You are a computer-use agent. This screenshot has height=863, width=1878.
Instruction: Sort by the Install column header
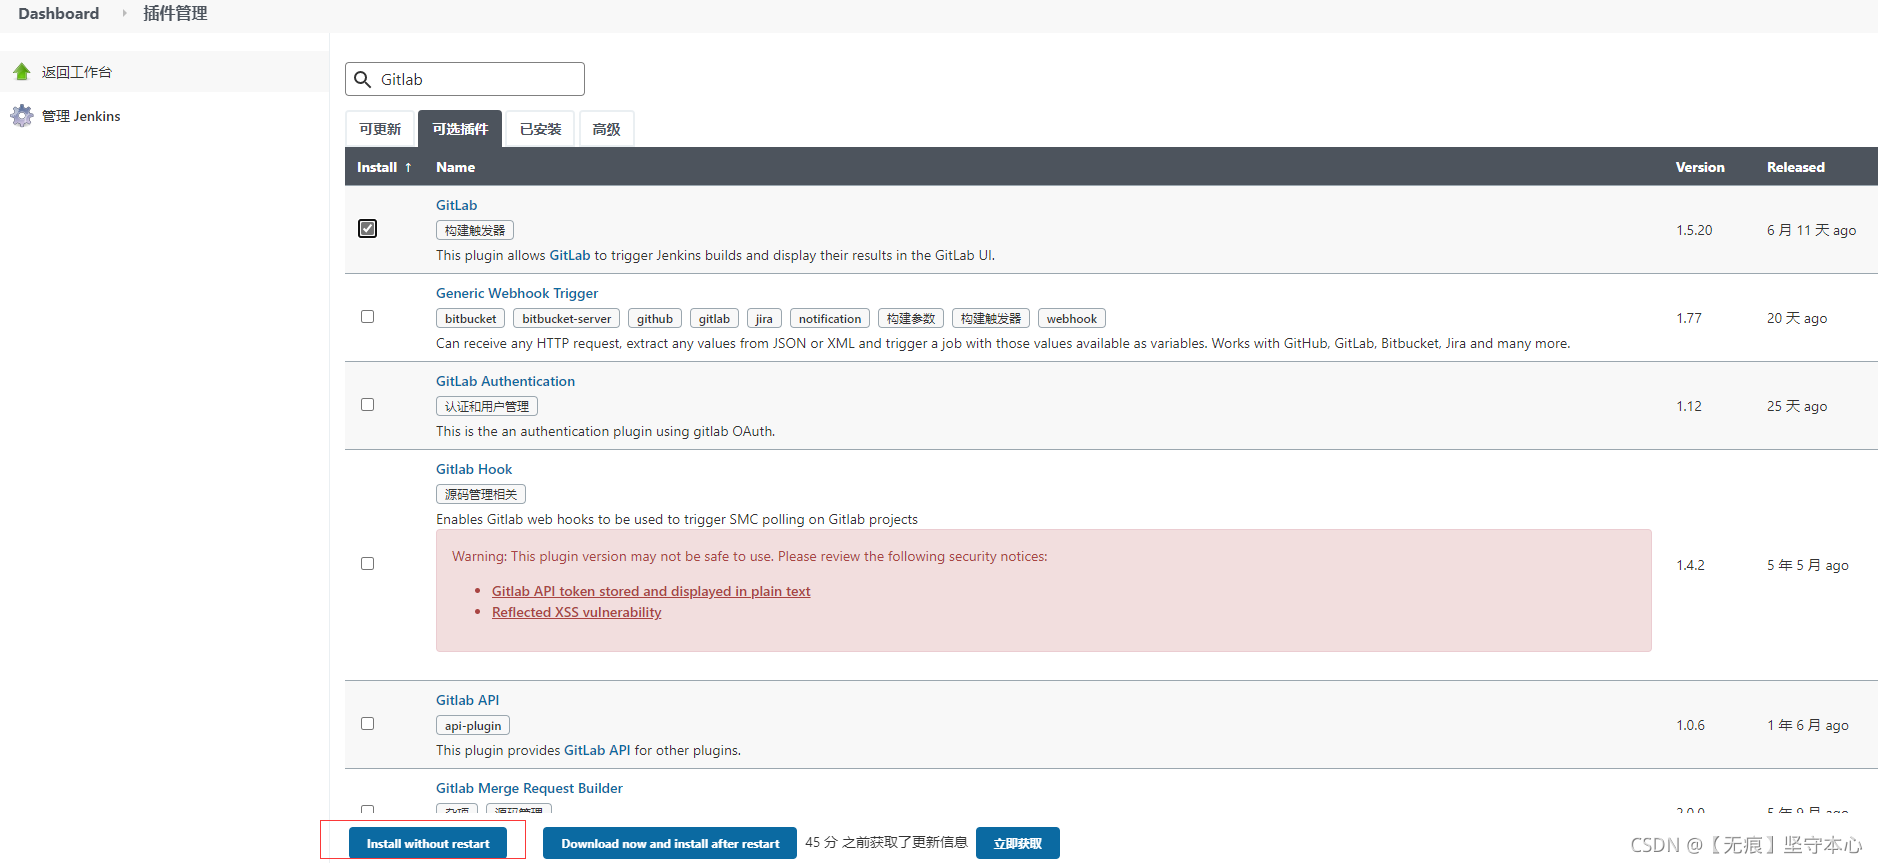pyautogui.click(x=384, y=167)
